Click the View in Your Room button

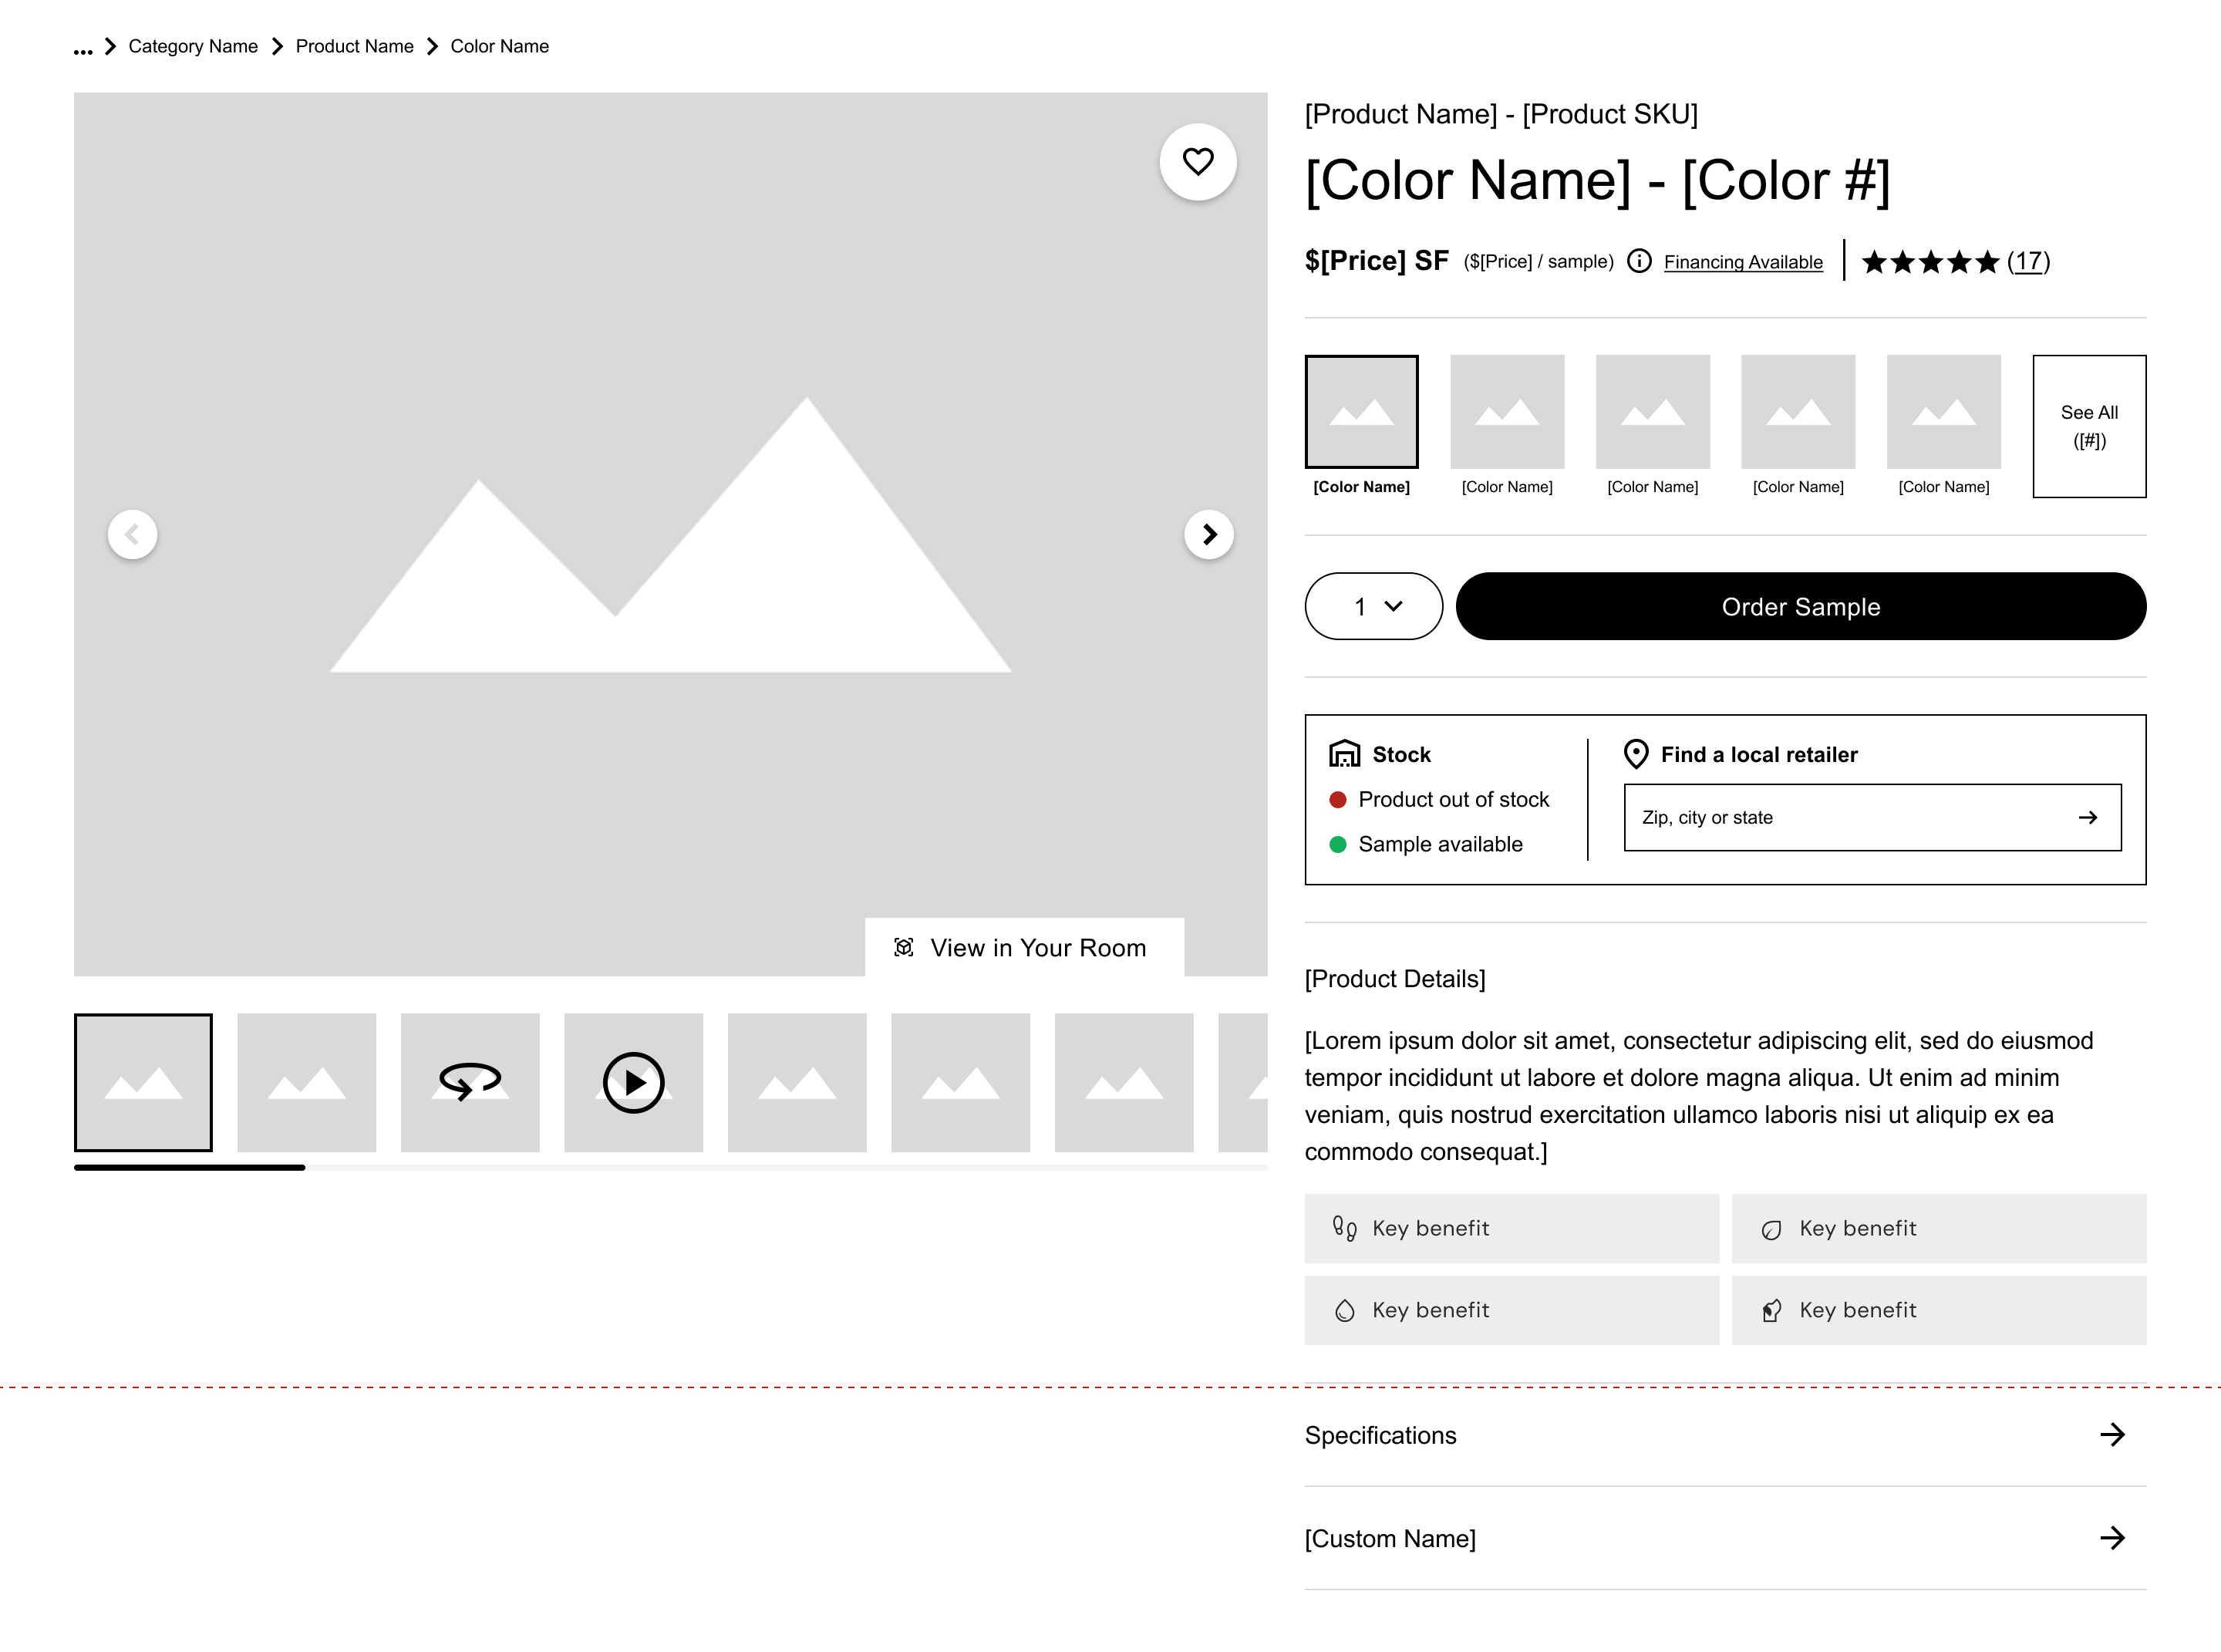[x=1024, y=947]
